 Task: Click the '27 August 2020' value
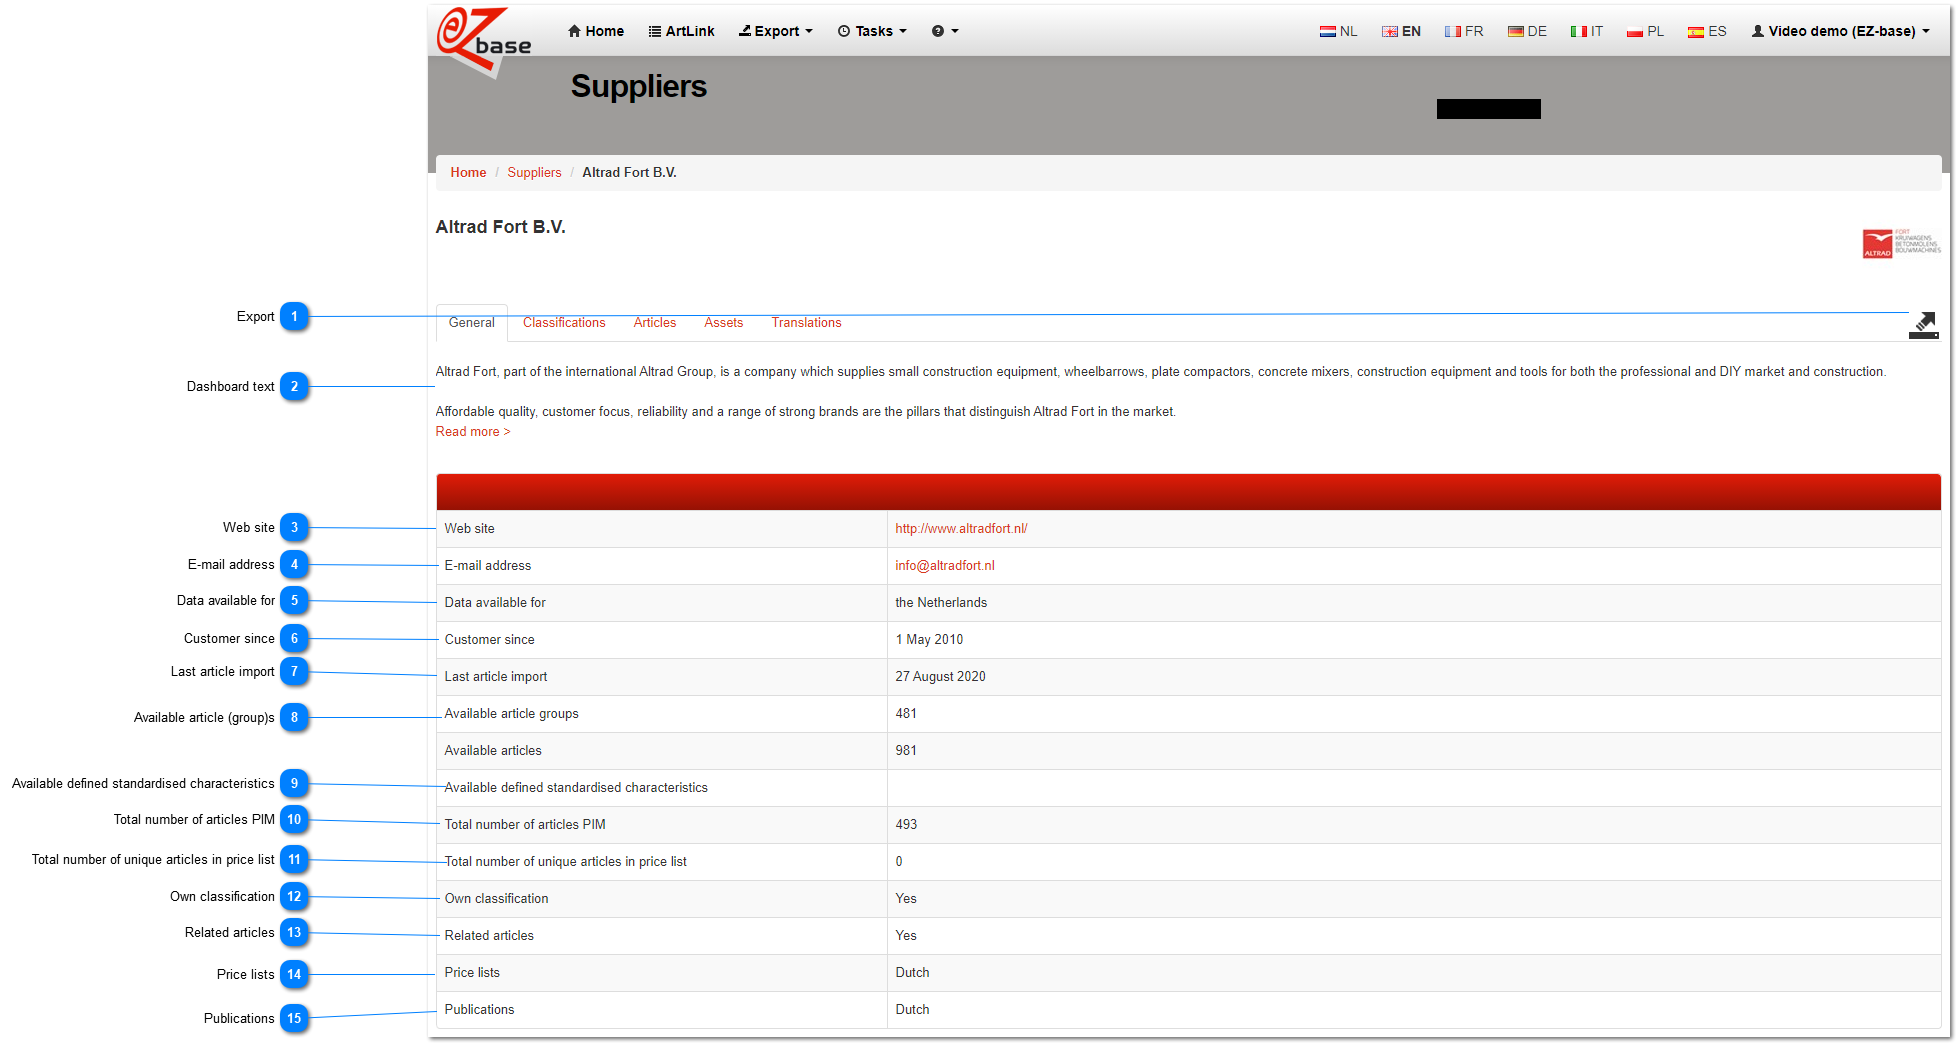(940, 677)
